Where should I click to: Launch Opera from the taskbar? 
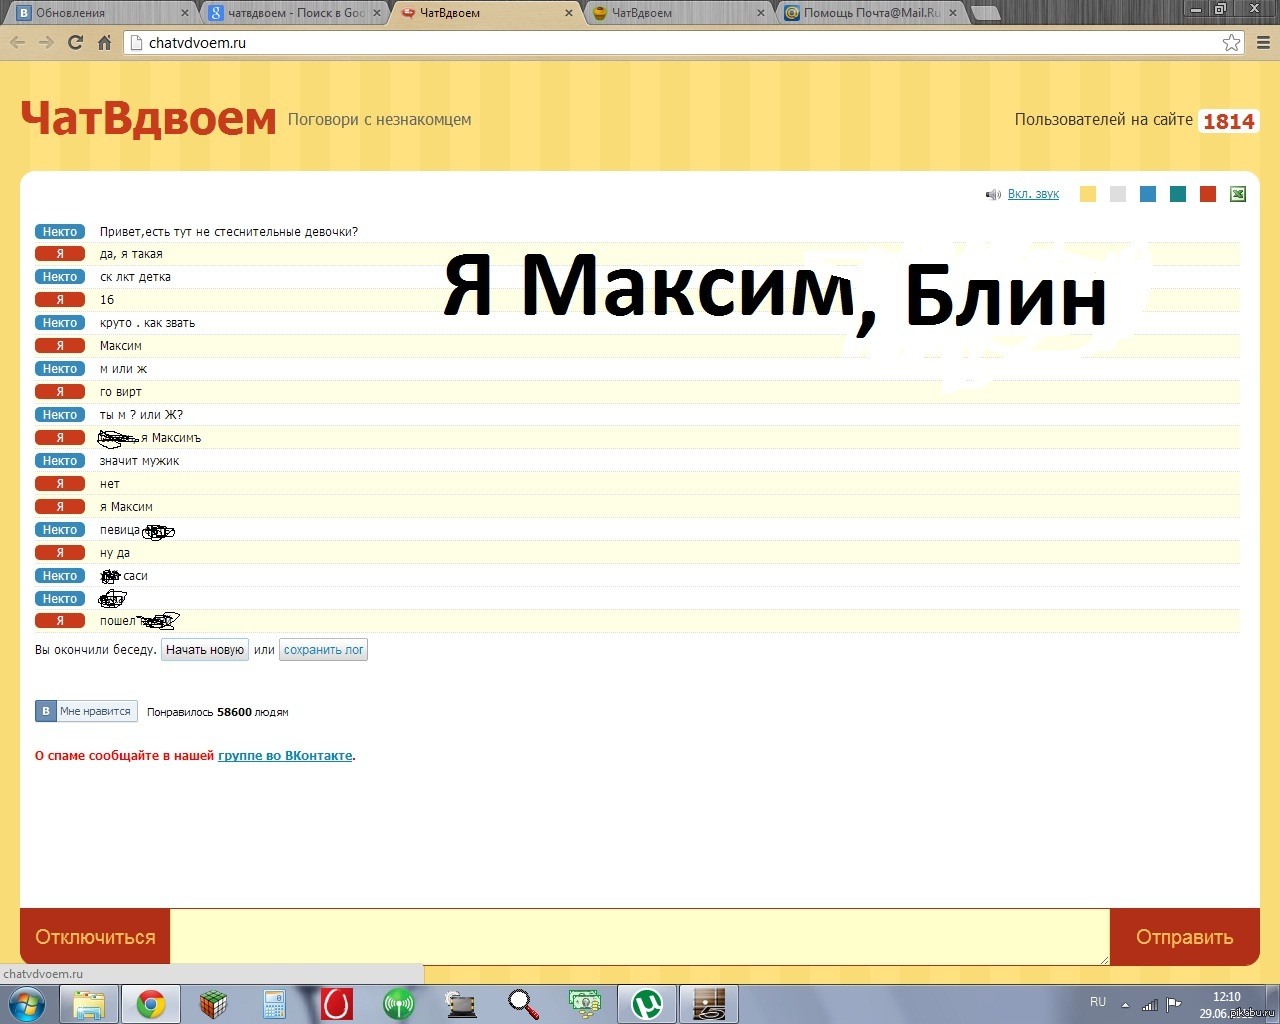click(337, 1003)
